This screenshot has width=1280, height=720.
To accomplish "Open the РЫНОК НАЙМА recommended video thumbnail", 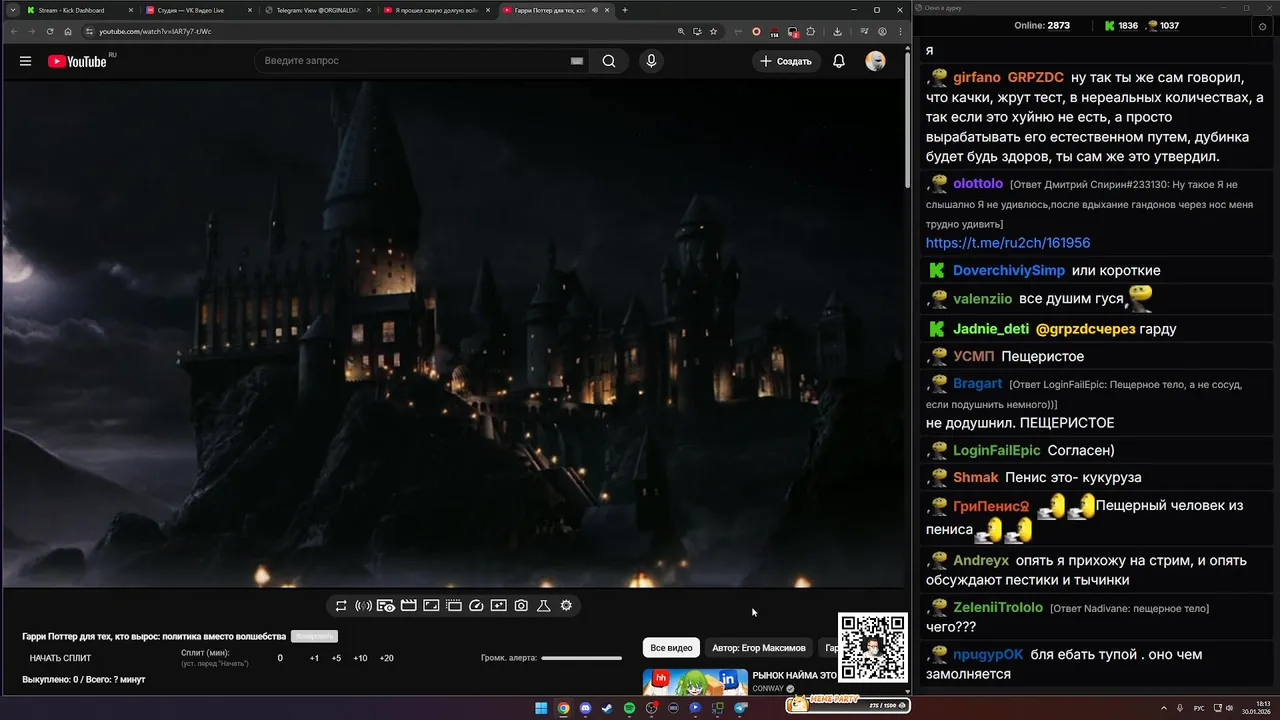I will [x=695, y=682].
